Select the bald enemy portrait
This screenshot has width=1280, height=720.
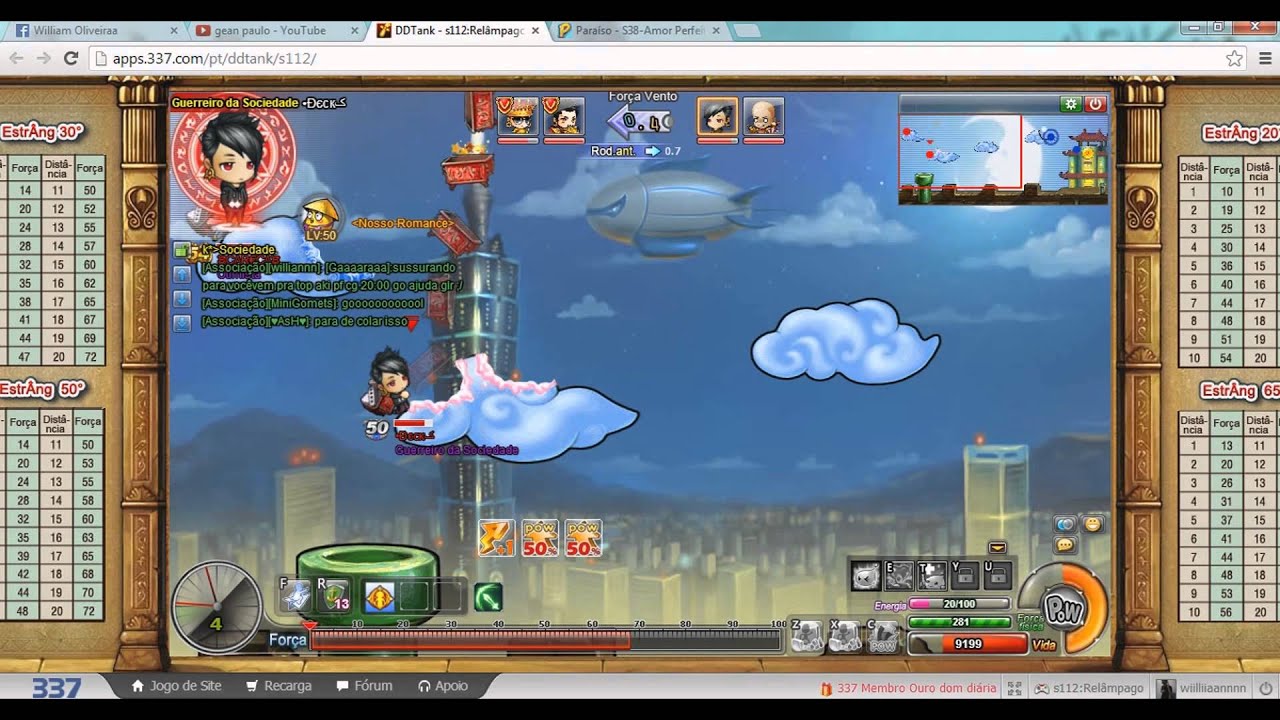(763, 117)
